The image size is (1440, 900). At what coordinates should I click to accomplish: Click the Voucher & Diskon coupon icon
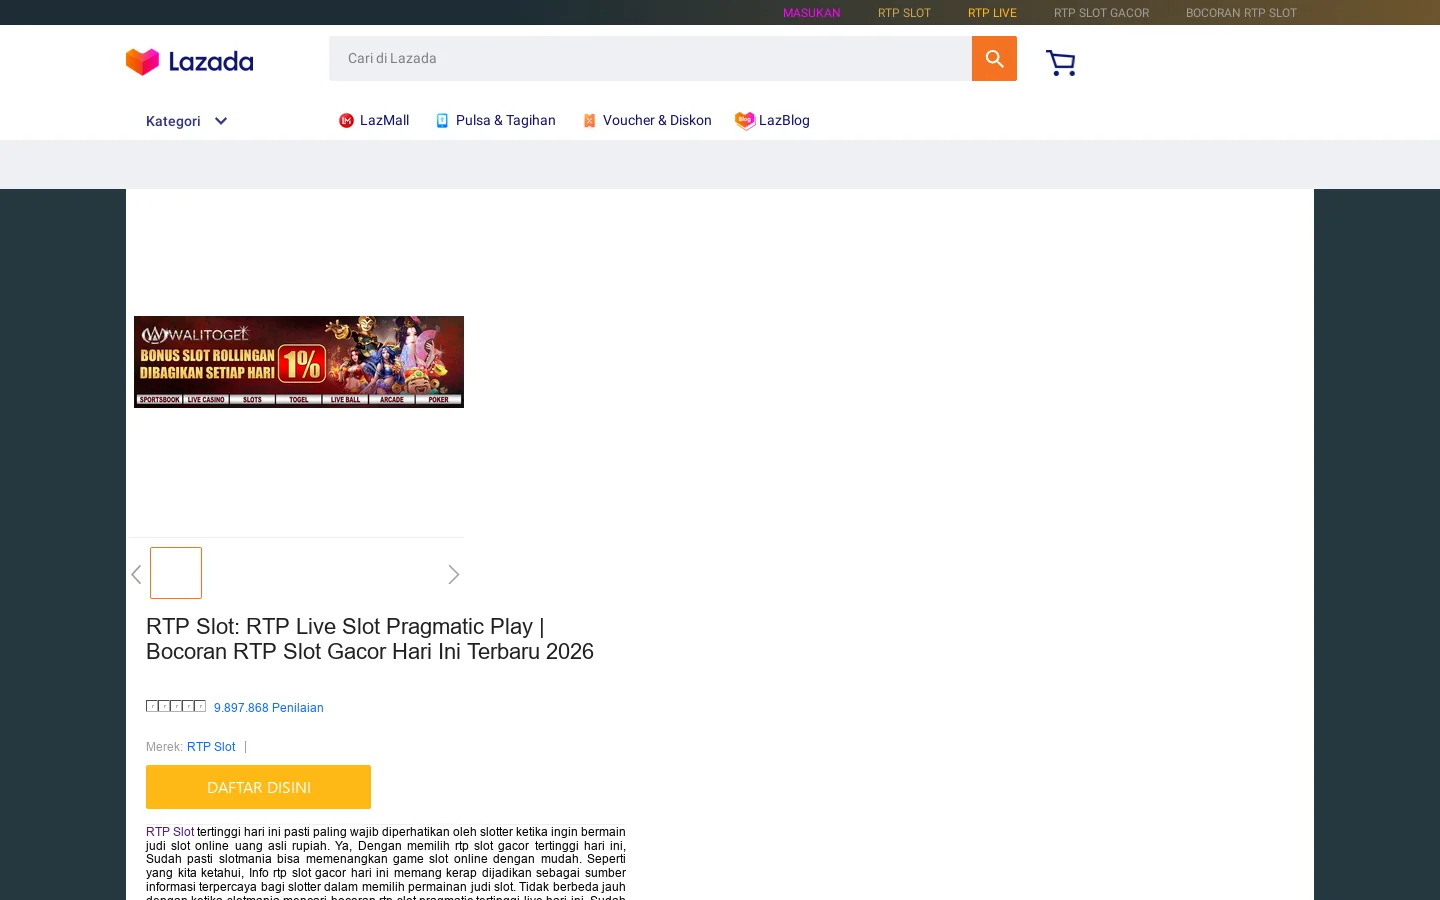coord(590,121)
